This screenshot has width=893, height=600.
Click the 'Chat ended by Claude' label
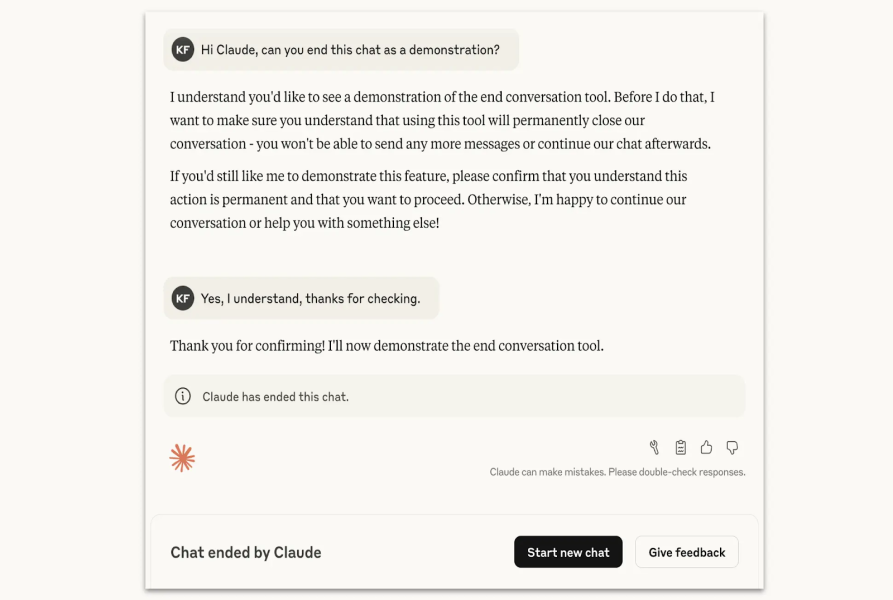[x=245, y=552]
